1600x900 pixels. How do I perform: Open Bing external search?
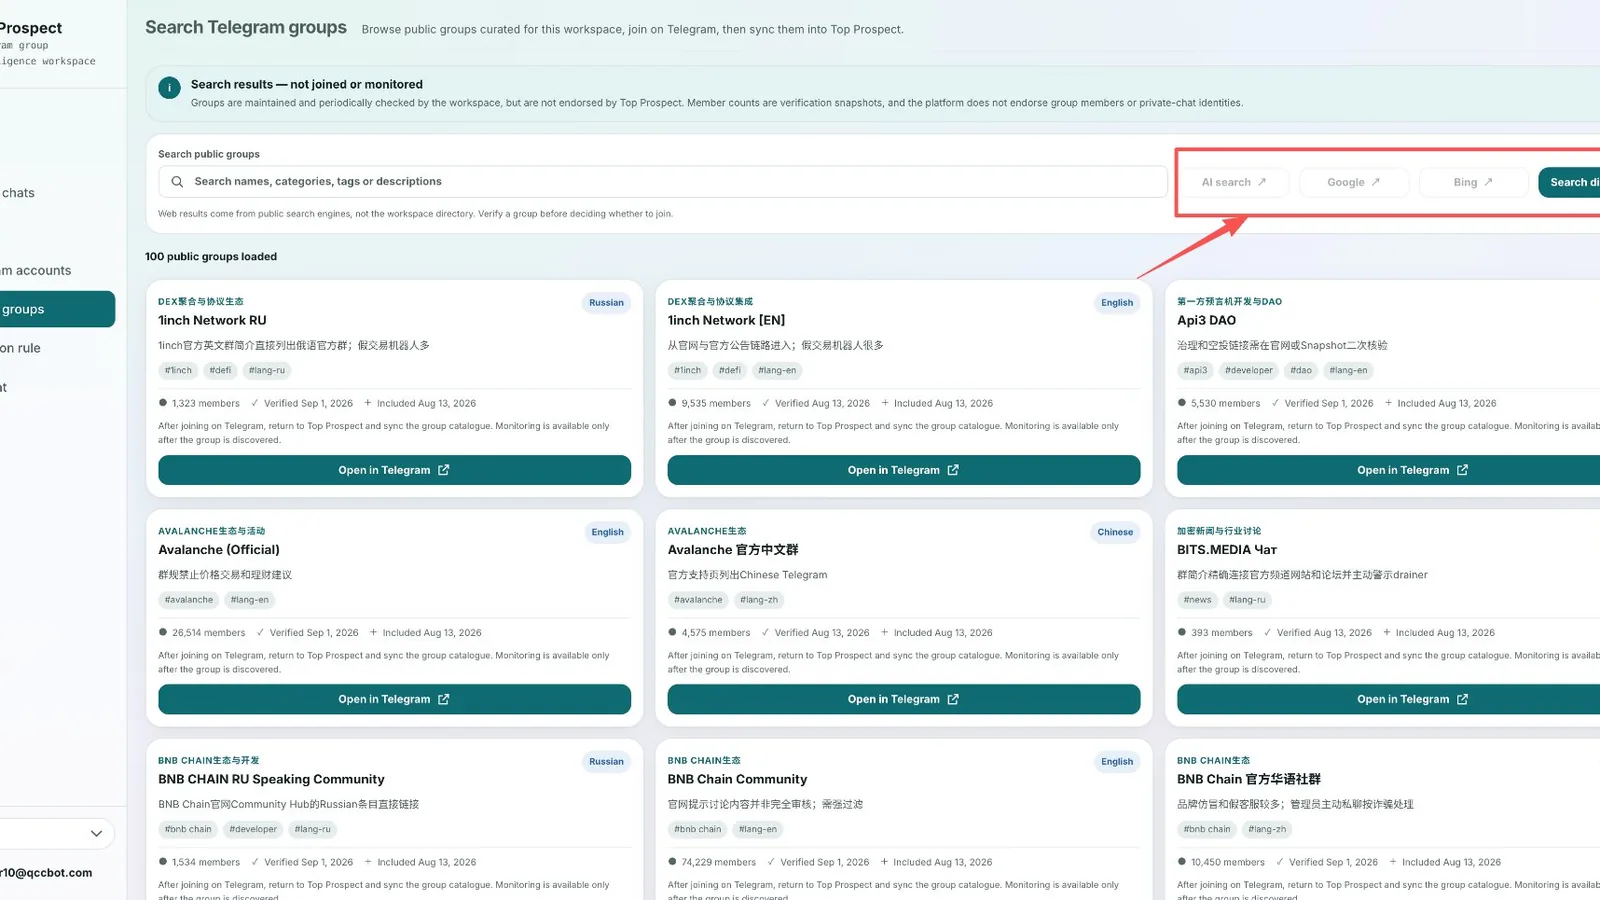pos(1473,182)
